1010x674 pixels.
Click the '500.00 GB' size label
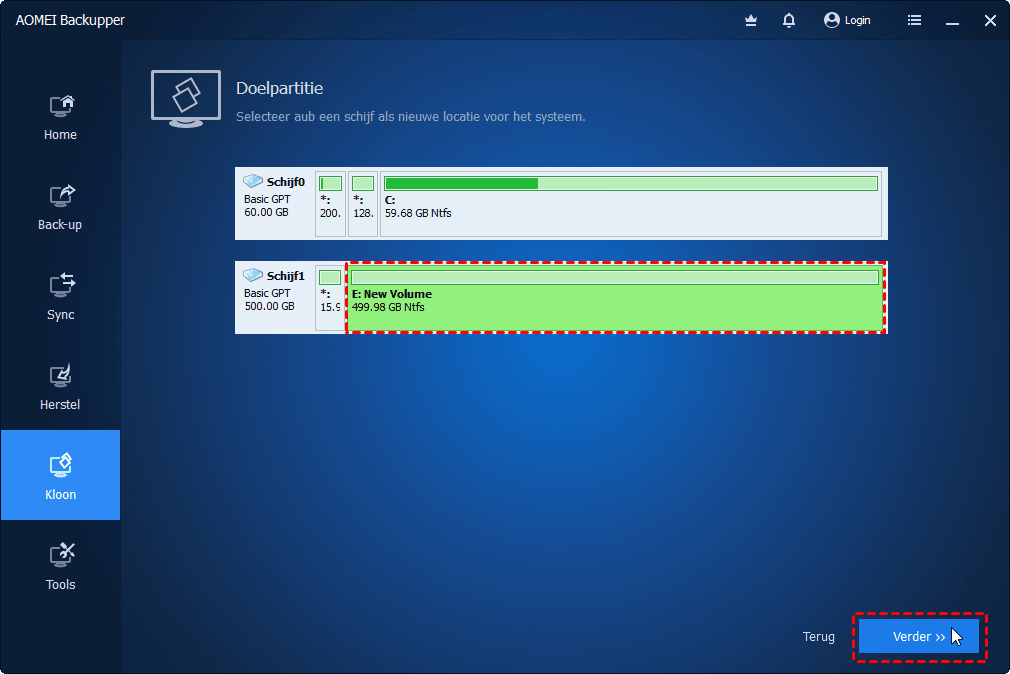(x=269, y=307)
